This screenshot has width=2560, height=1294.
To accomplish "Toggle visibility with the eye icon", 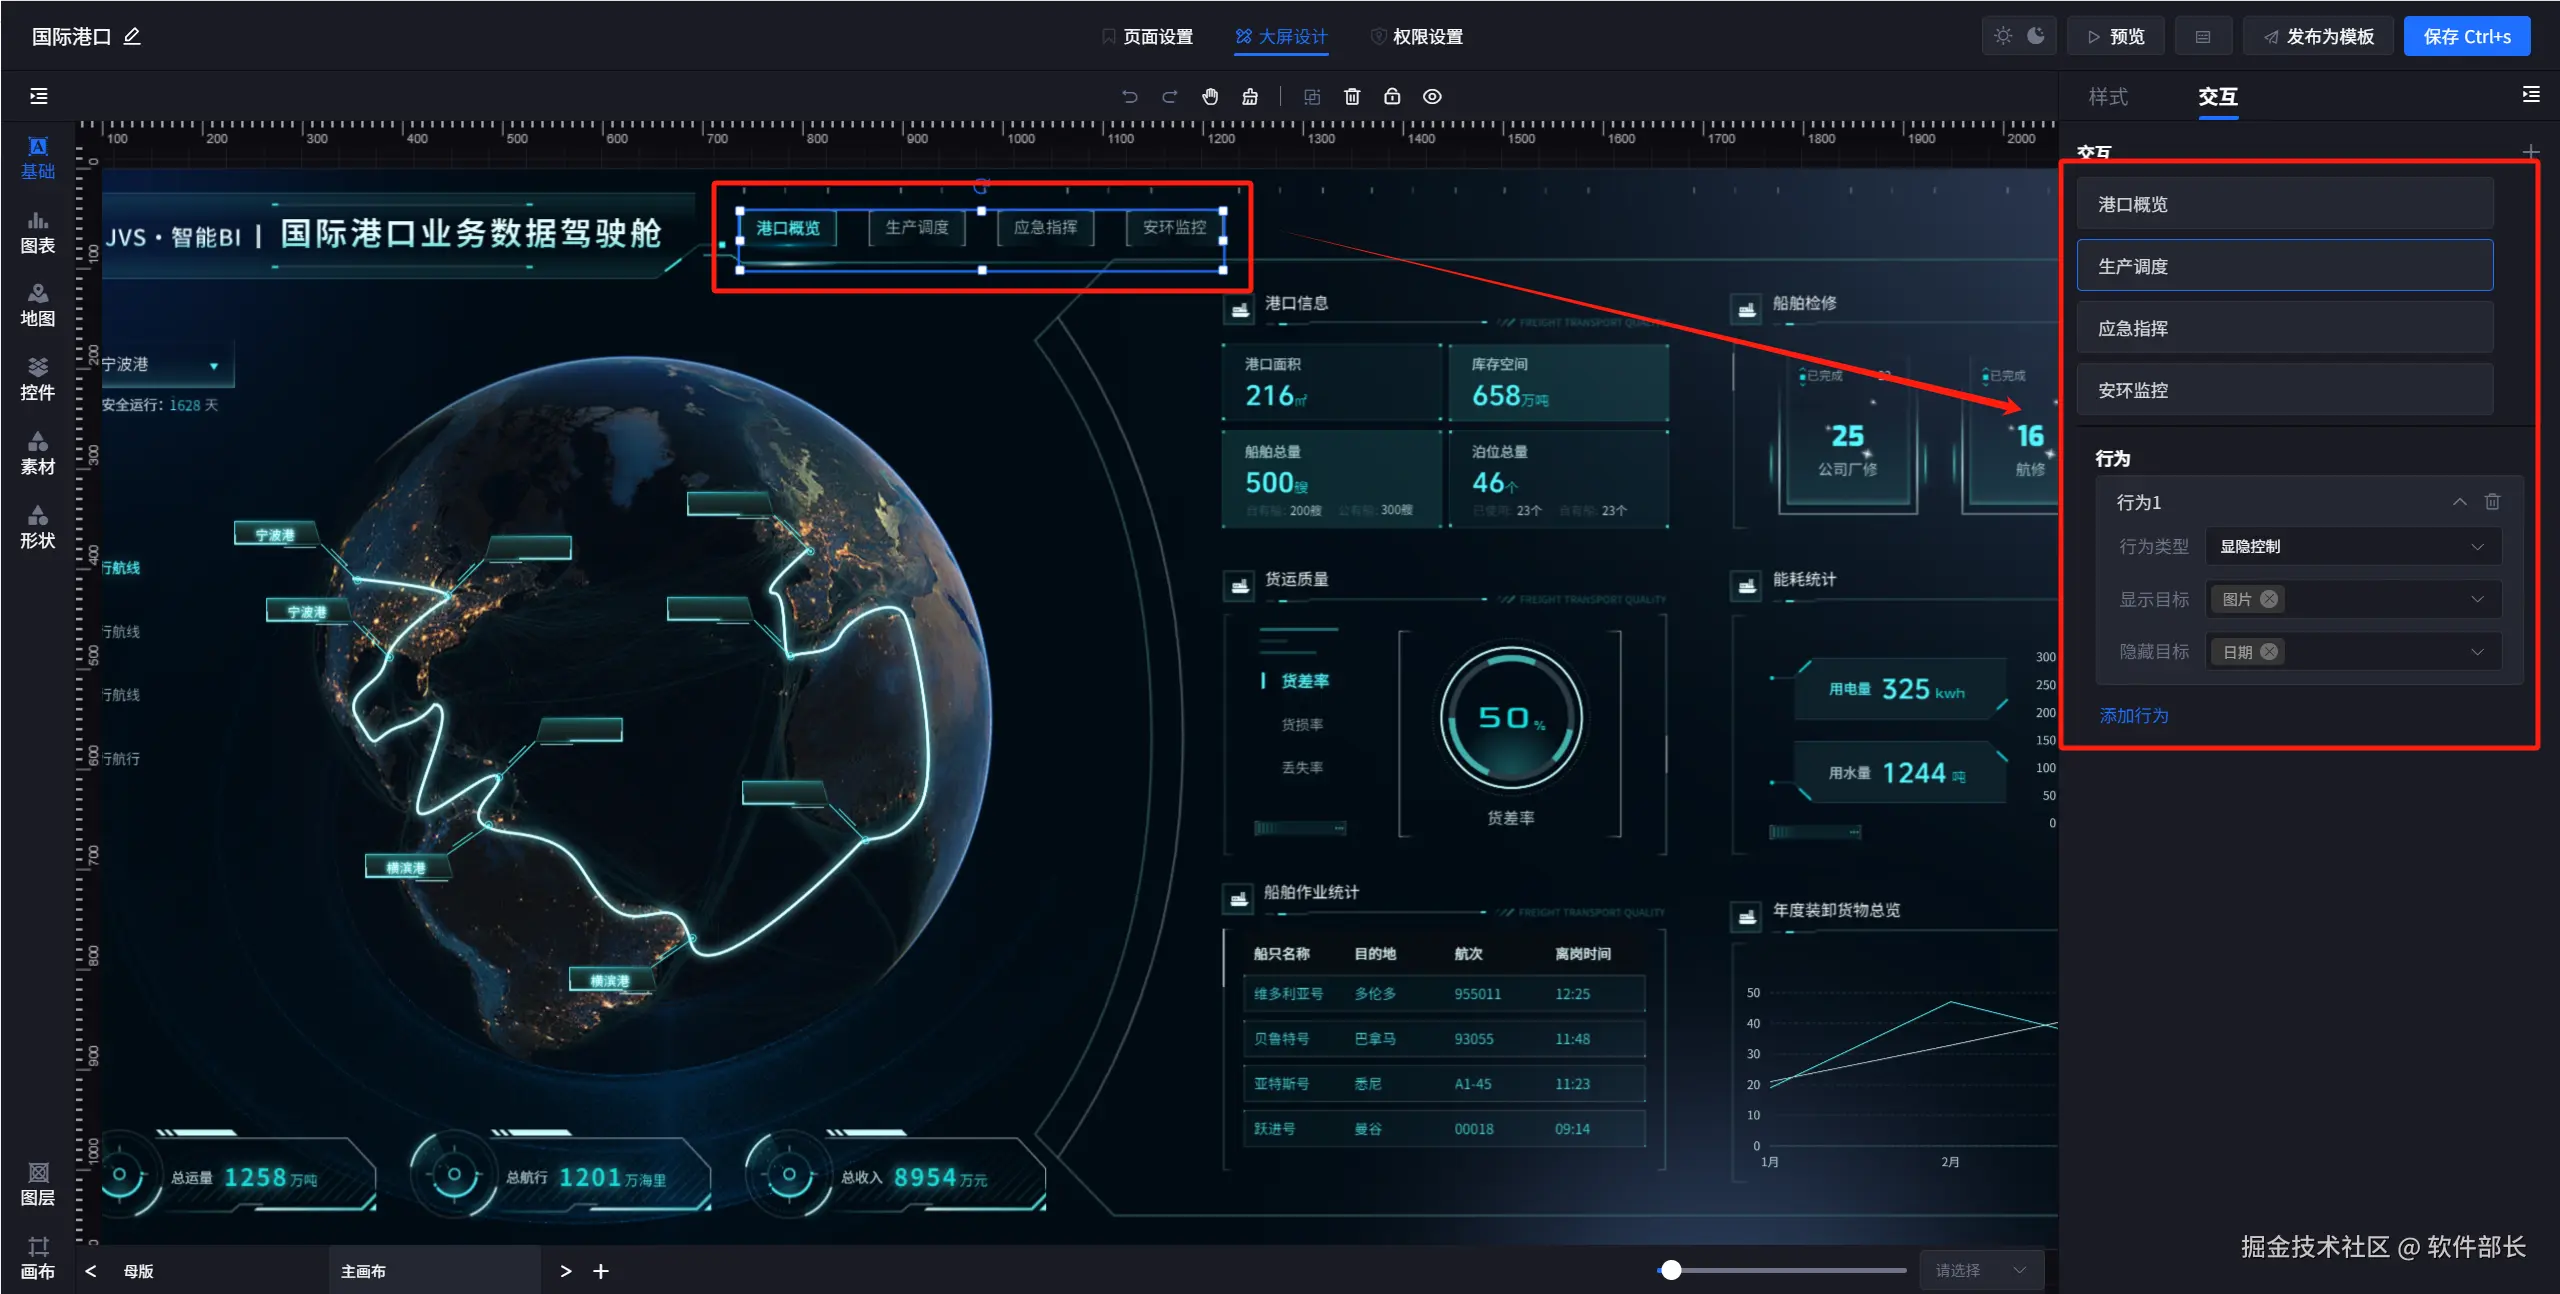I will pos(1432,97).
